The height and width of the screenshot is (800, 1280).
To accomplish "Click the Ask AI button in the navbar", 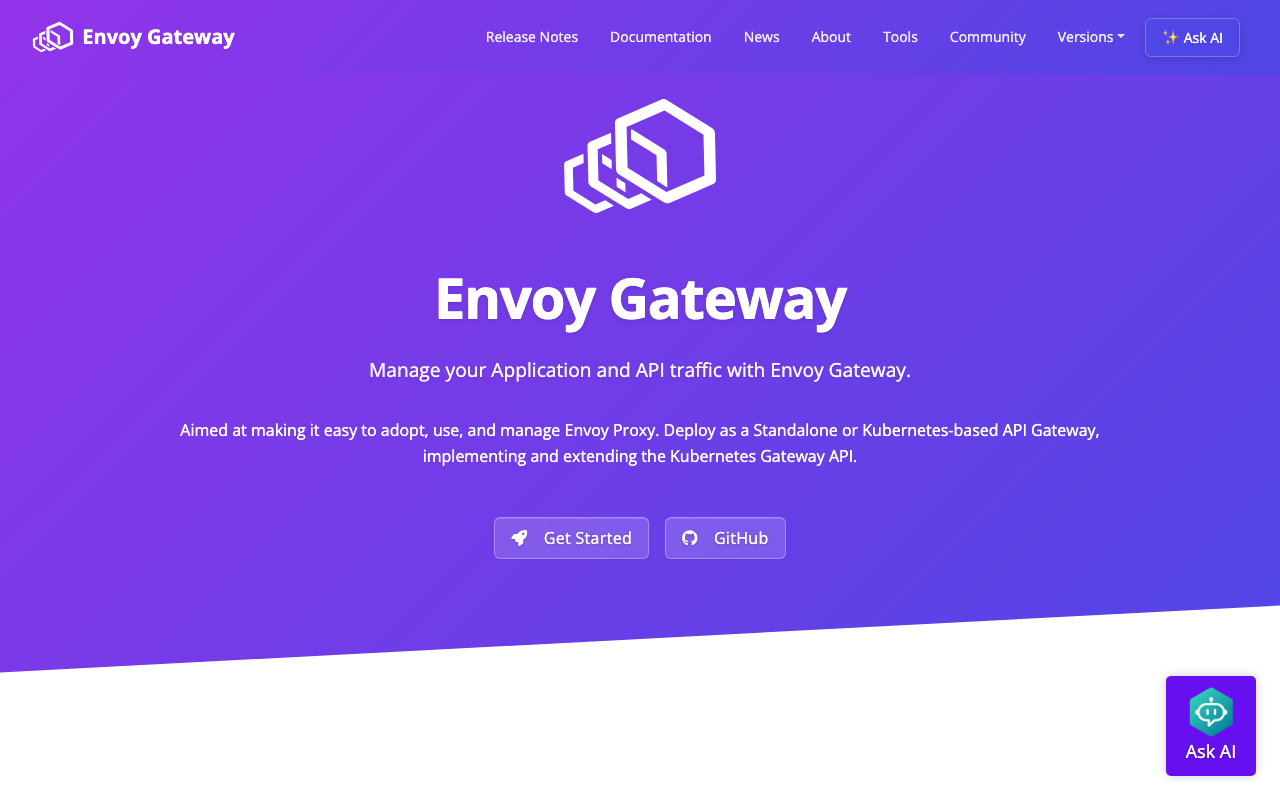I will 1192,37.
